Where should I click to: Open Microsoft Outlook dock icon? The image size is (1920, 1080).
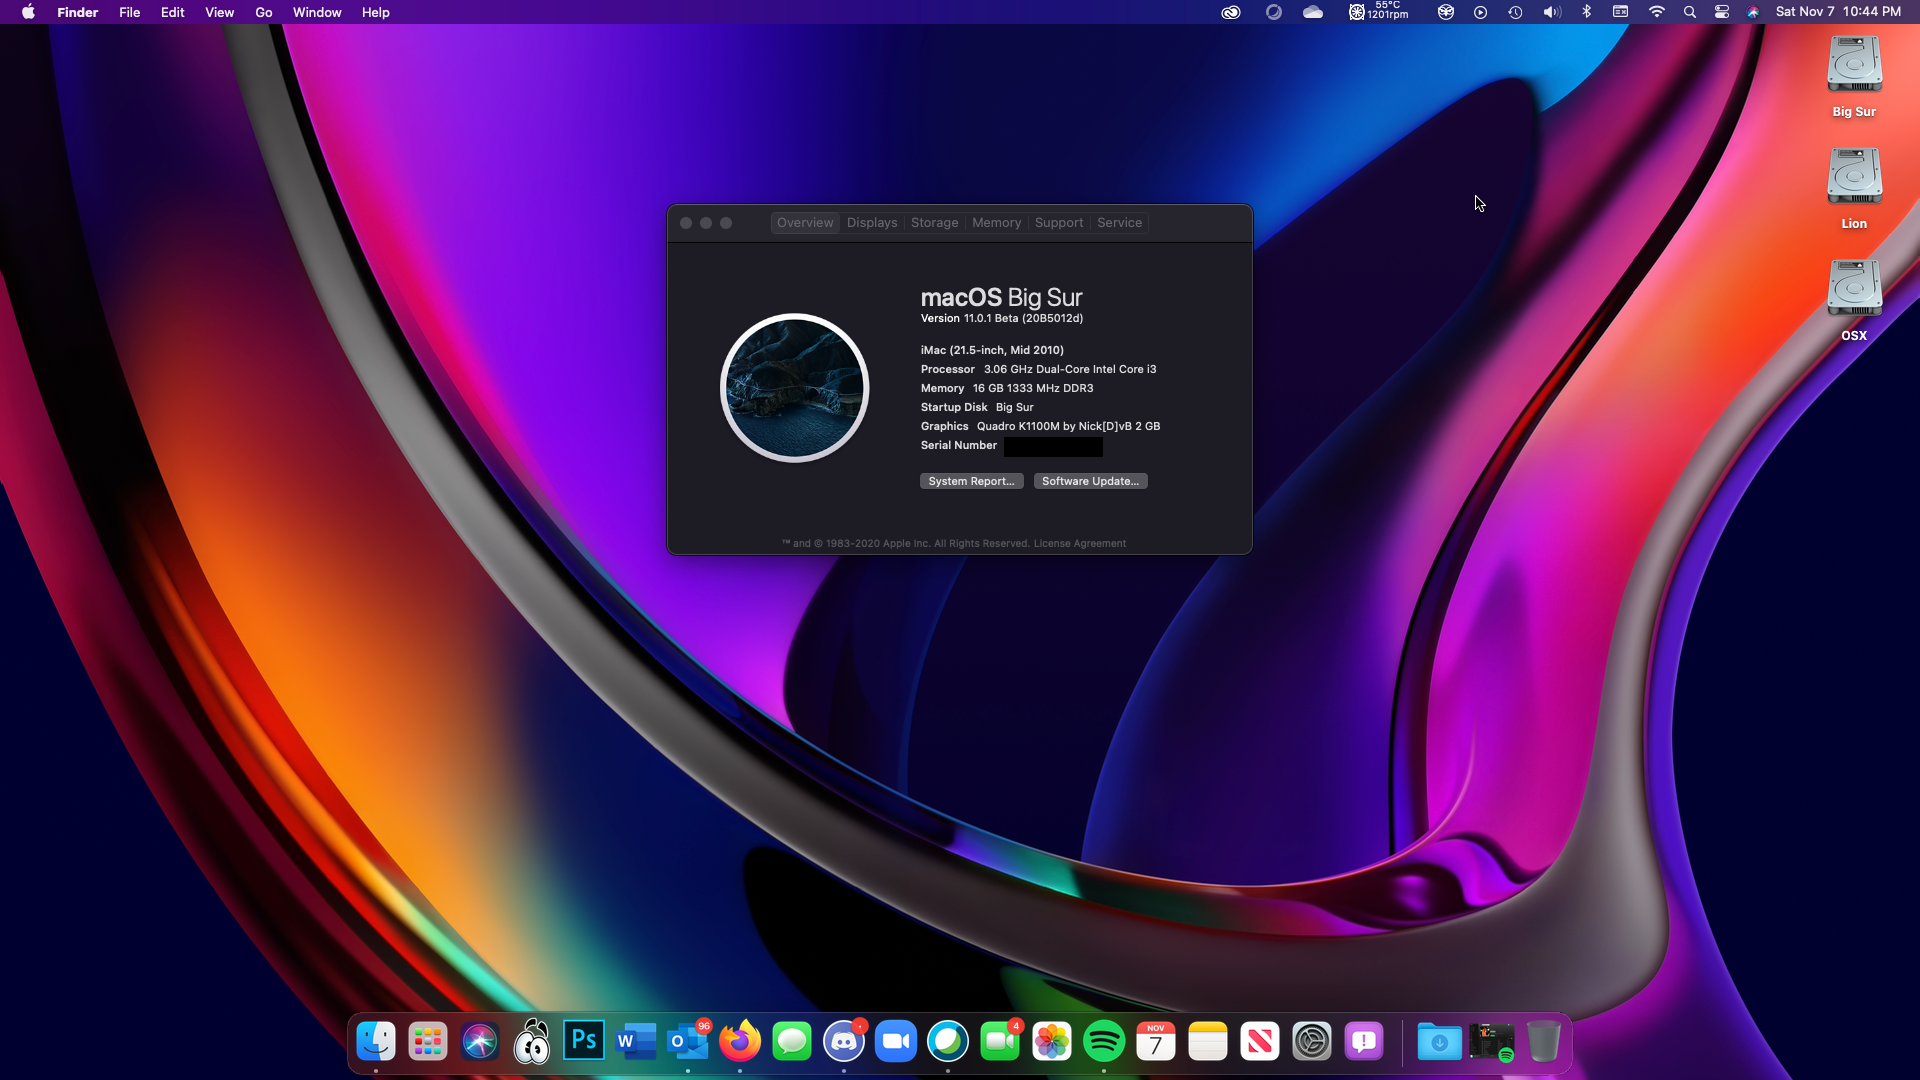click(688, 1041)
